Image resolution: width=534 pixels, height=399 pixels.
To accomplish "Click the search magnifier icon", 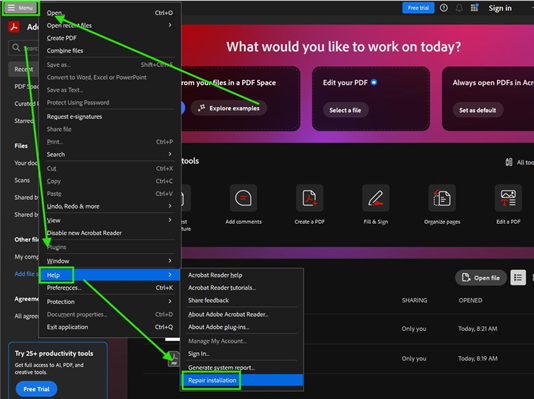I will (16, 48).
